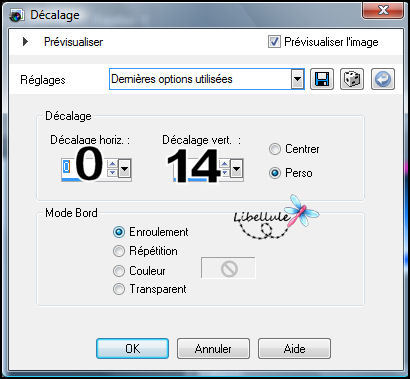Expand the Prévisualiser preview triangle
410x379 pixels.
[25, 42]
